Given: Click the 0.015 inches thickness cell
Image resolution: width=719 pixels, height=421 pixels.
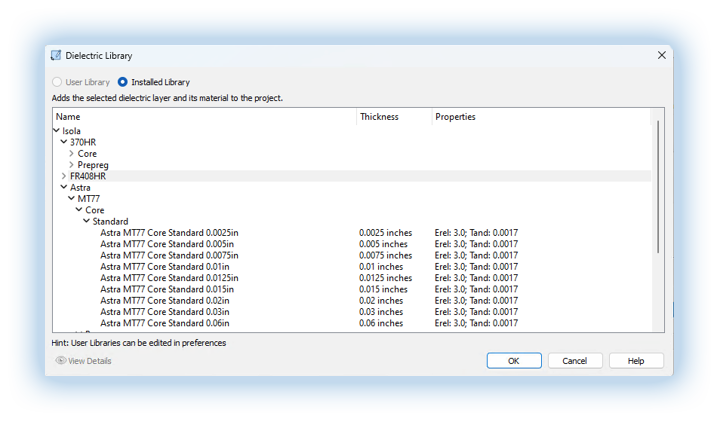Looking at the screenshot, I should [x=383, y=289].
